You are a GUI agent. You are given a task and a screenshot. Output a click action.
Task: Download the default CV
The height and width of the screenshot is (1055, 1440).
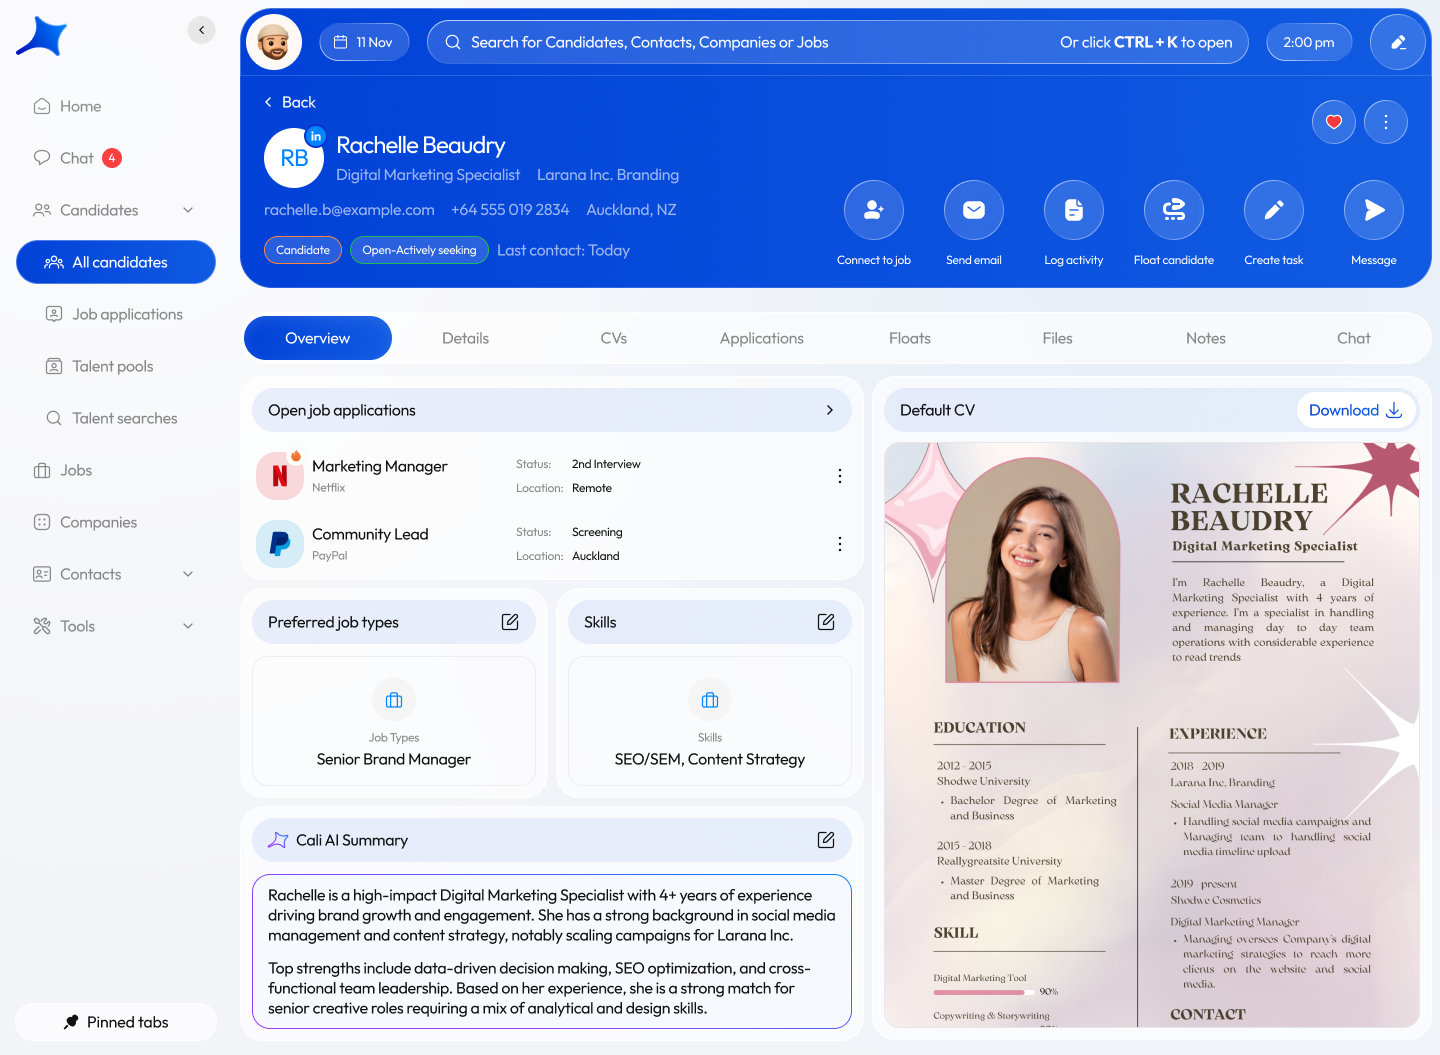(1356, 410)
